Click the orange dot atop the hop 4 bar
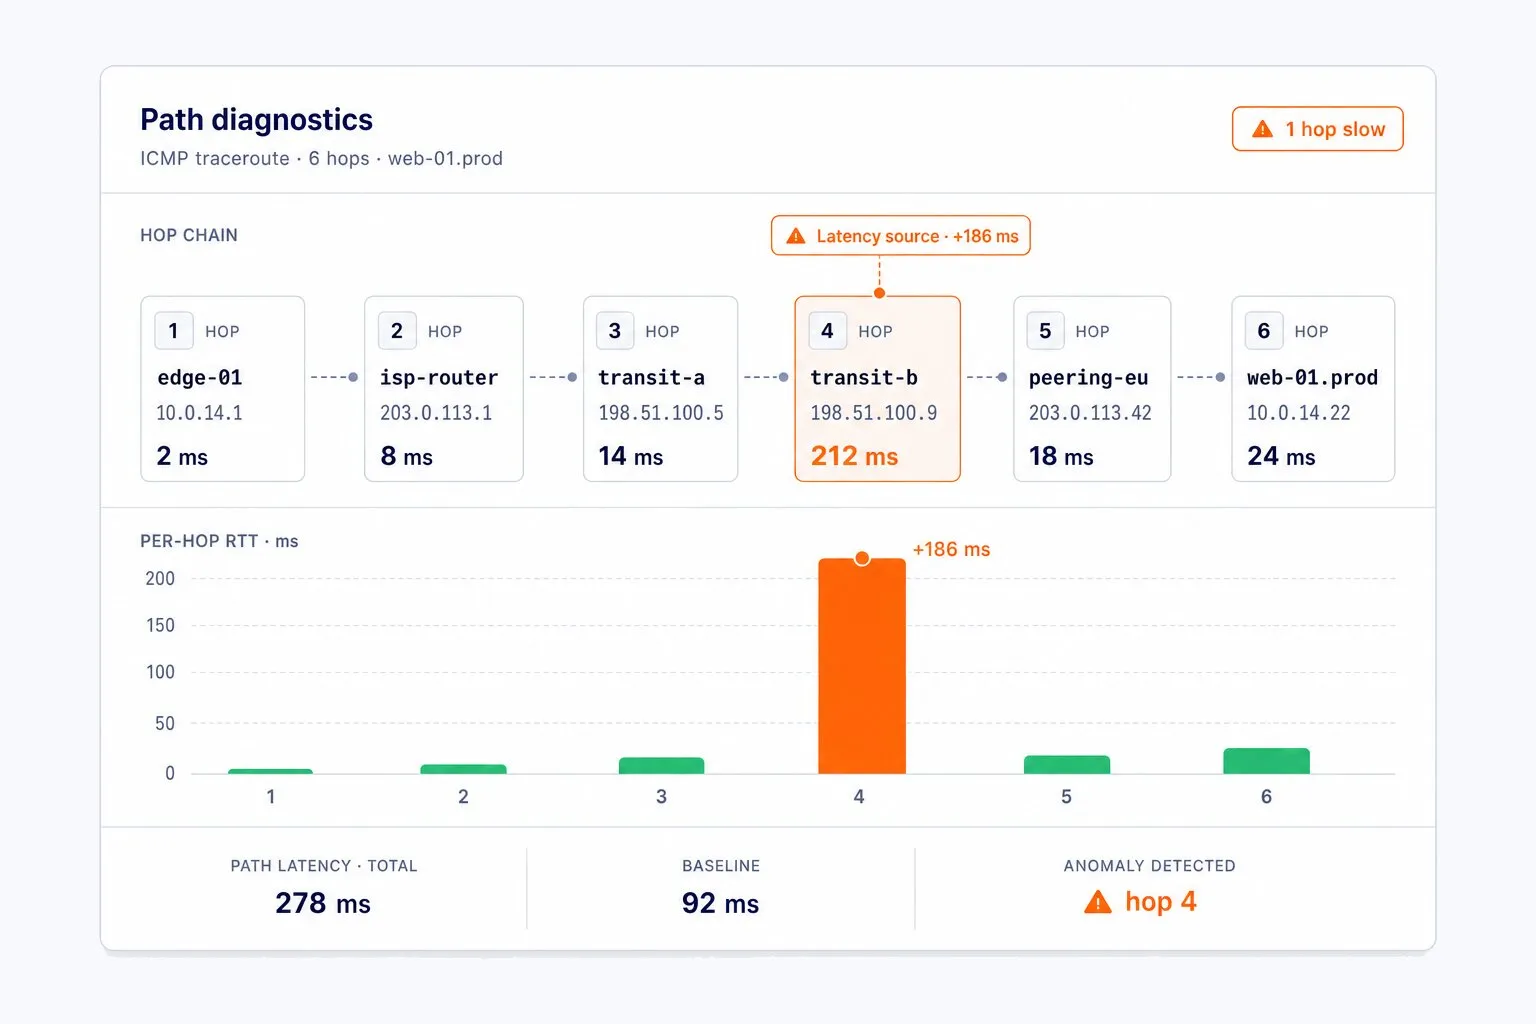This screenshot has height=1024, width=1536. click(862, 558)
